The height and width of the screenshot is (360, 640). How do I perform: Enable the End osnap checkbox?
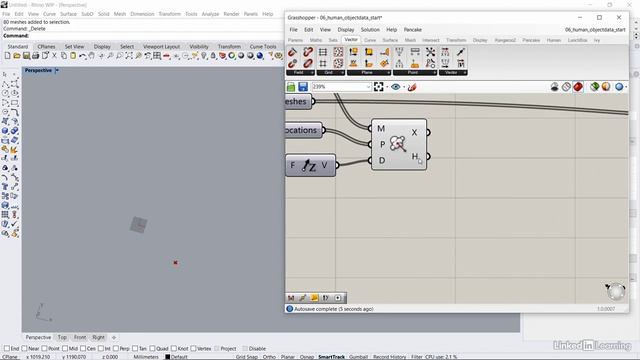pyautogui.click(x=7, y=349)
